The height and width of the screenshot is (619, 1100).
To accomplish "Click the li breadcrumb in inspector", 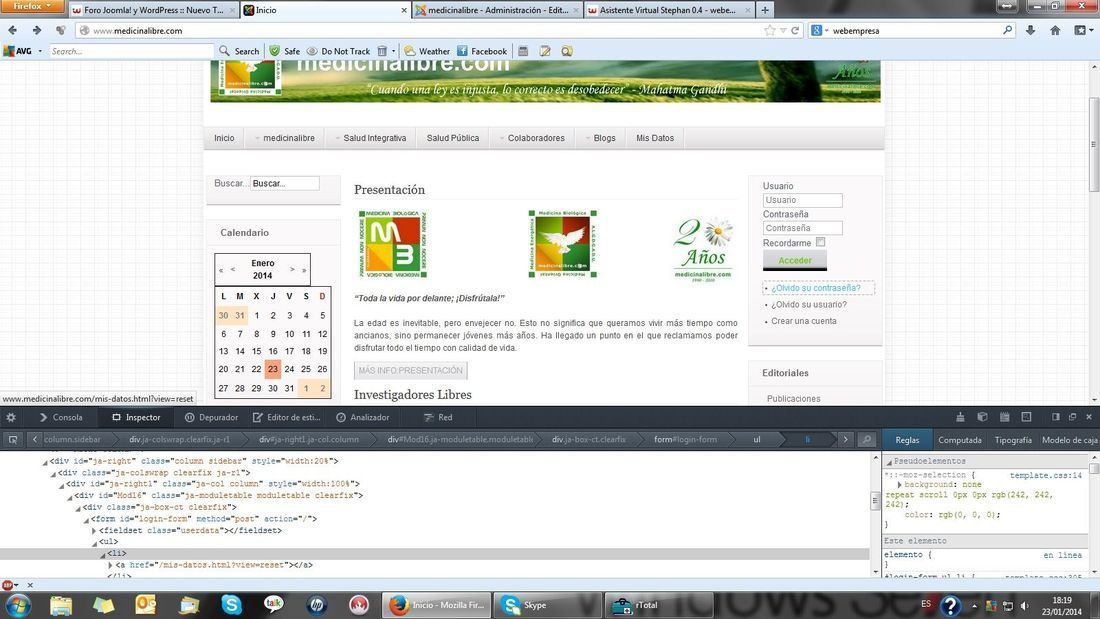I will 807,439.
